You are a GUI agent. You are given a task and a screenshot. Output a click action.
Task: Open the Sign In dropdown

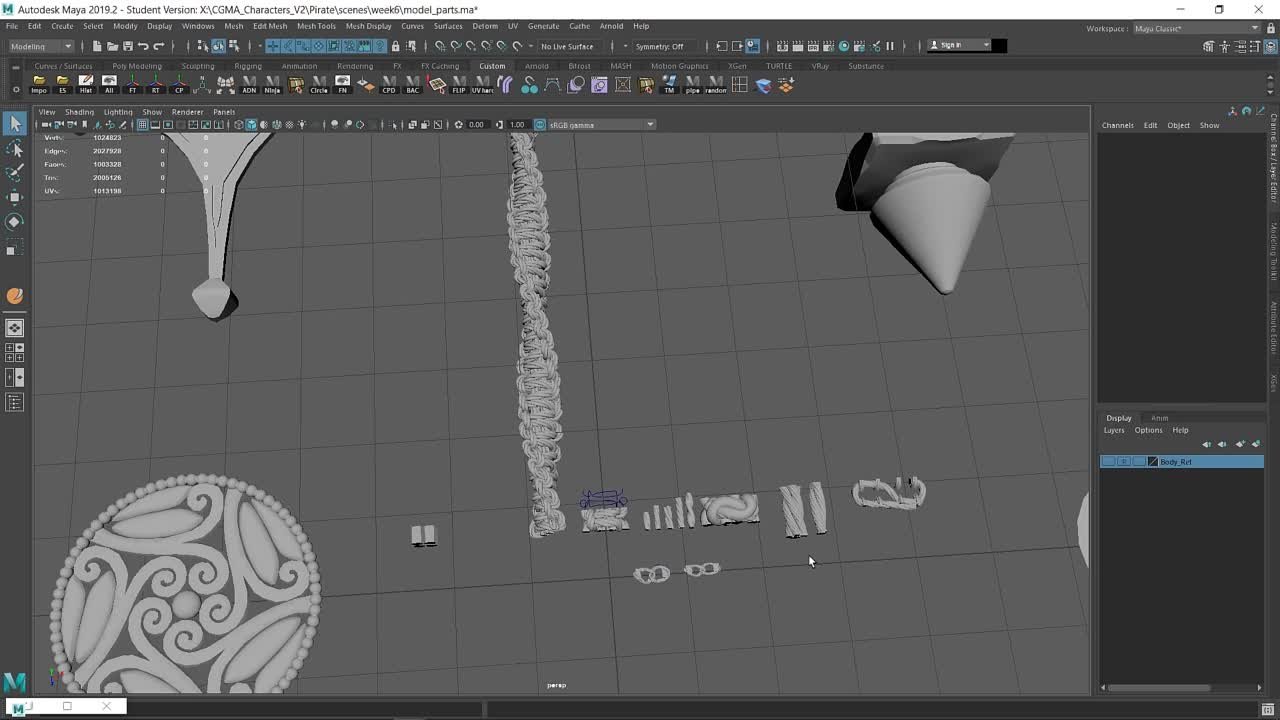(x=959, y=45)
